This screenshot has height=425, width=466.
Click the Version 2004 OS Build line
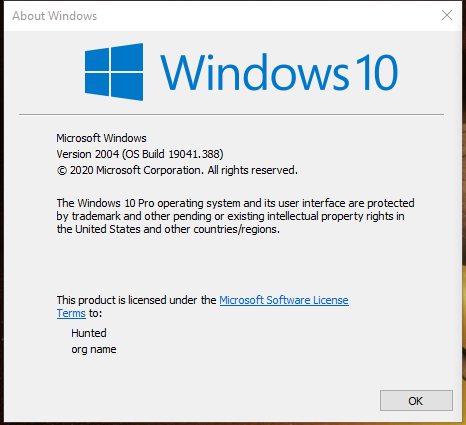[140, 154]
